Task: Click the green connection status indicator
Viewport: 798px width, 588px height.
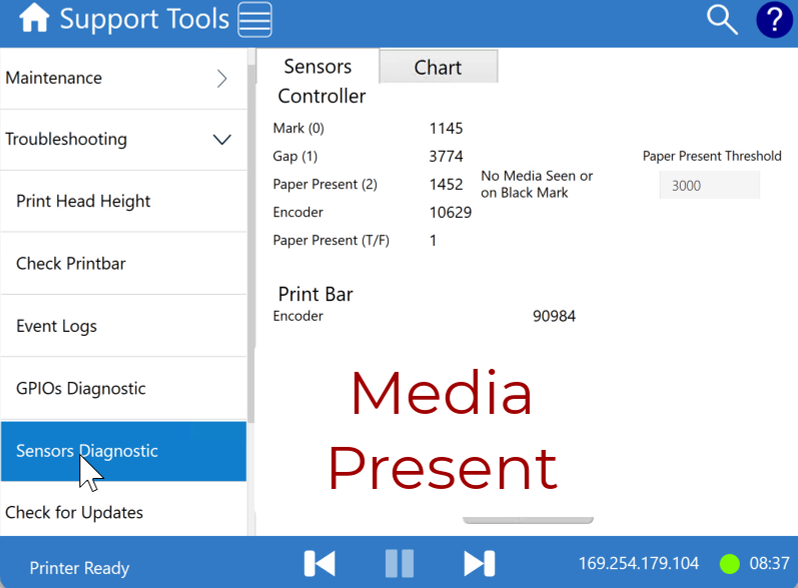Action: [729, 563]
